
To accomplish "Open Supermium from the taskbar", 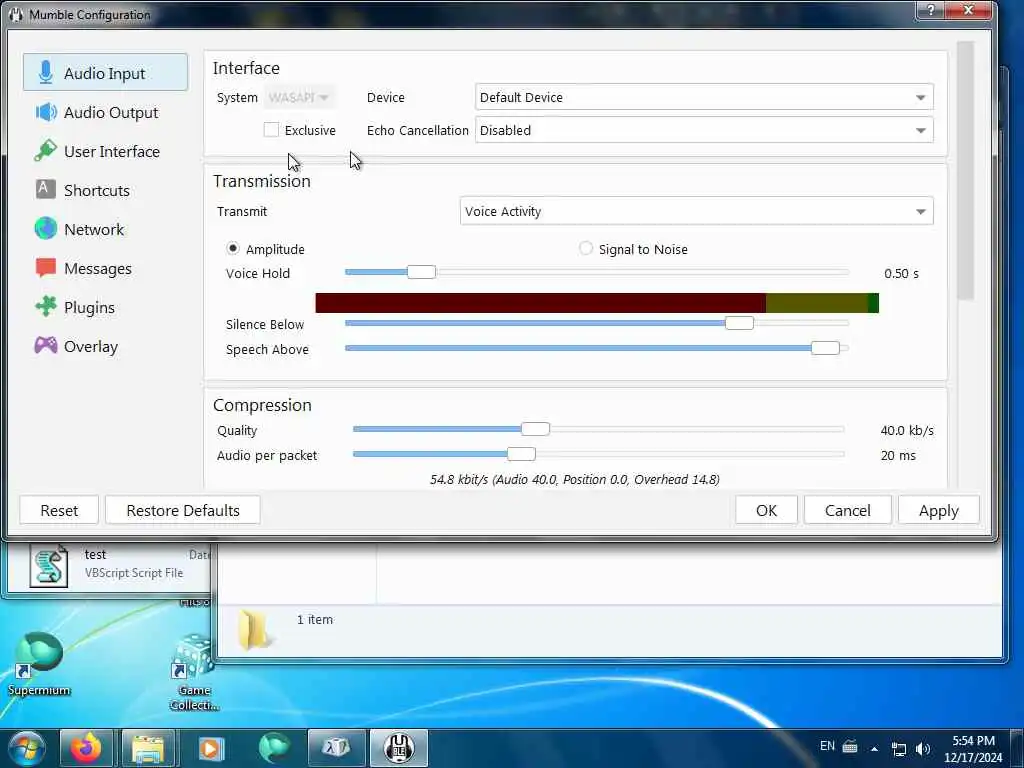I will point(272,748).
